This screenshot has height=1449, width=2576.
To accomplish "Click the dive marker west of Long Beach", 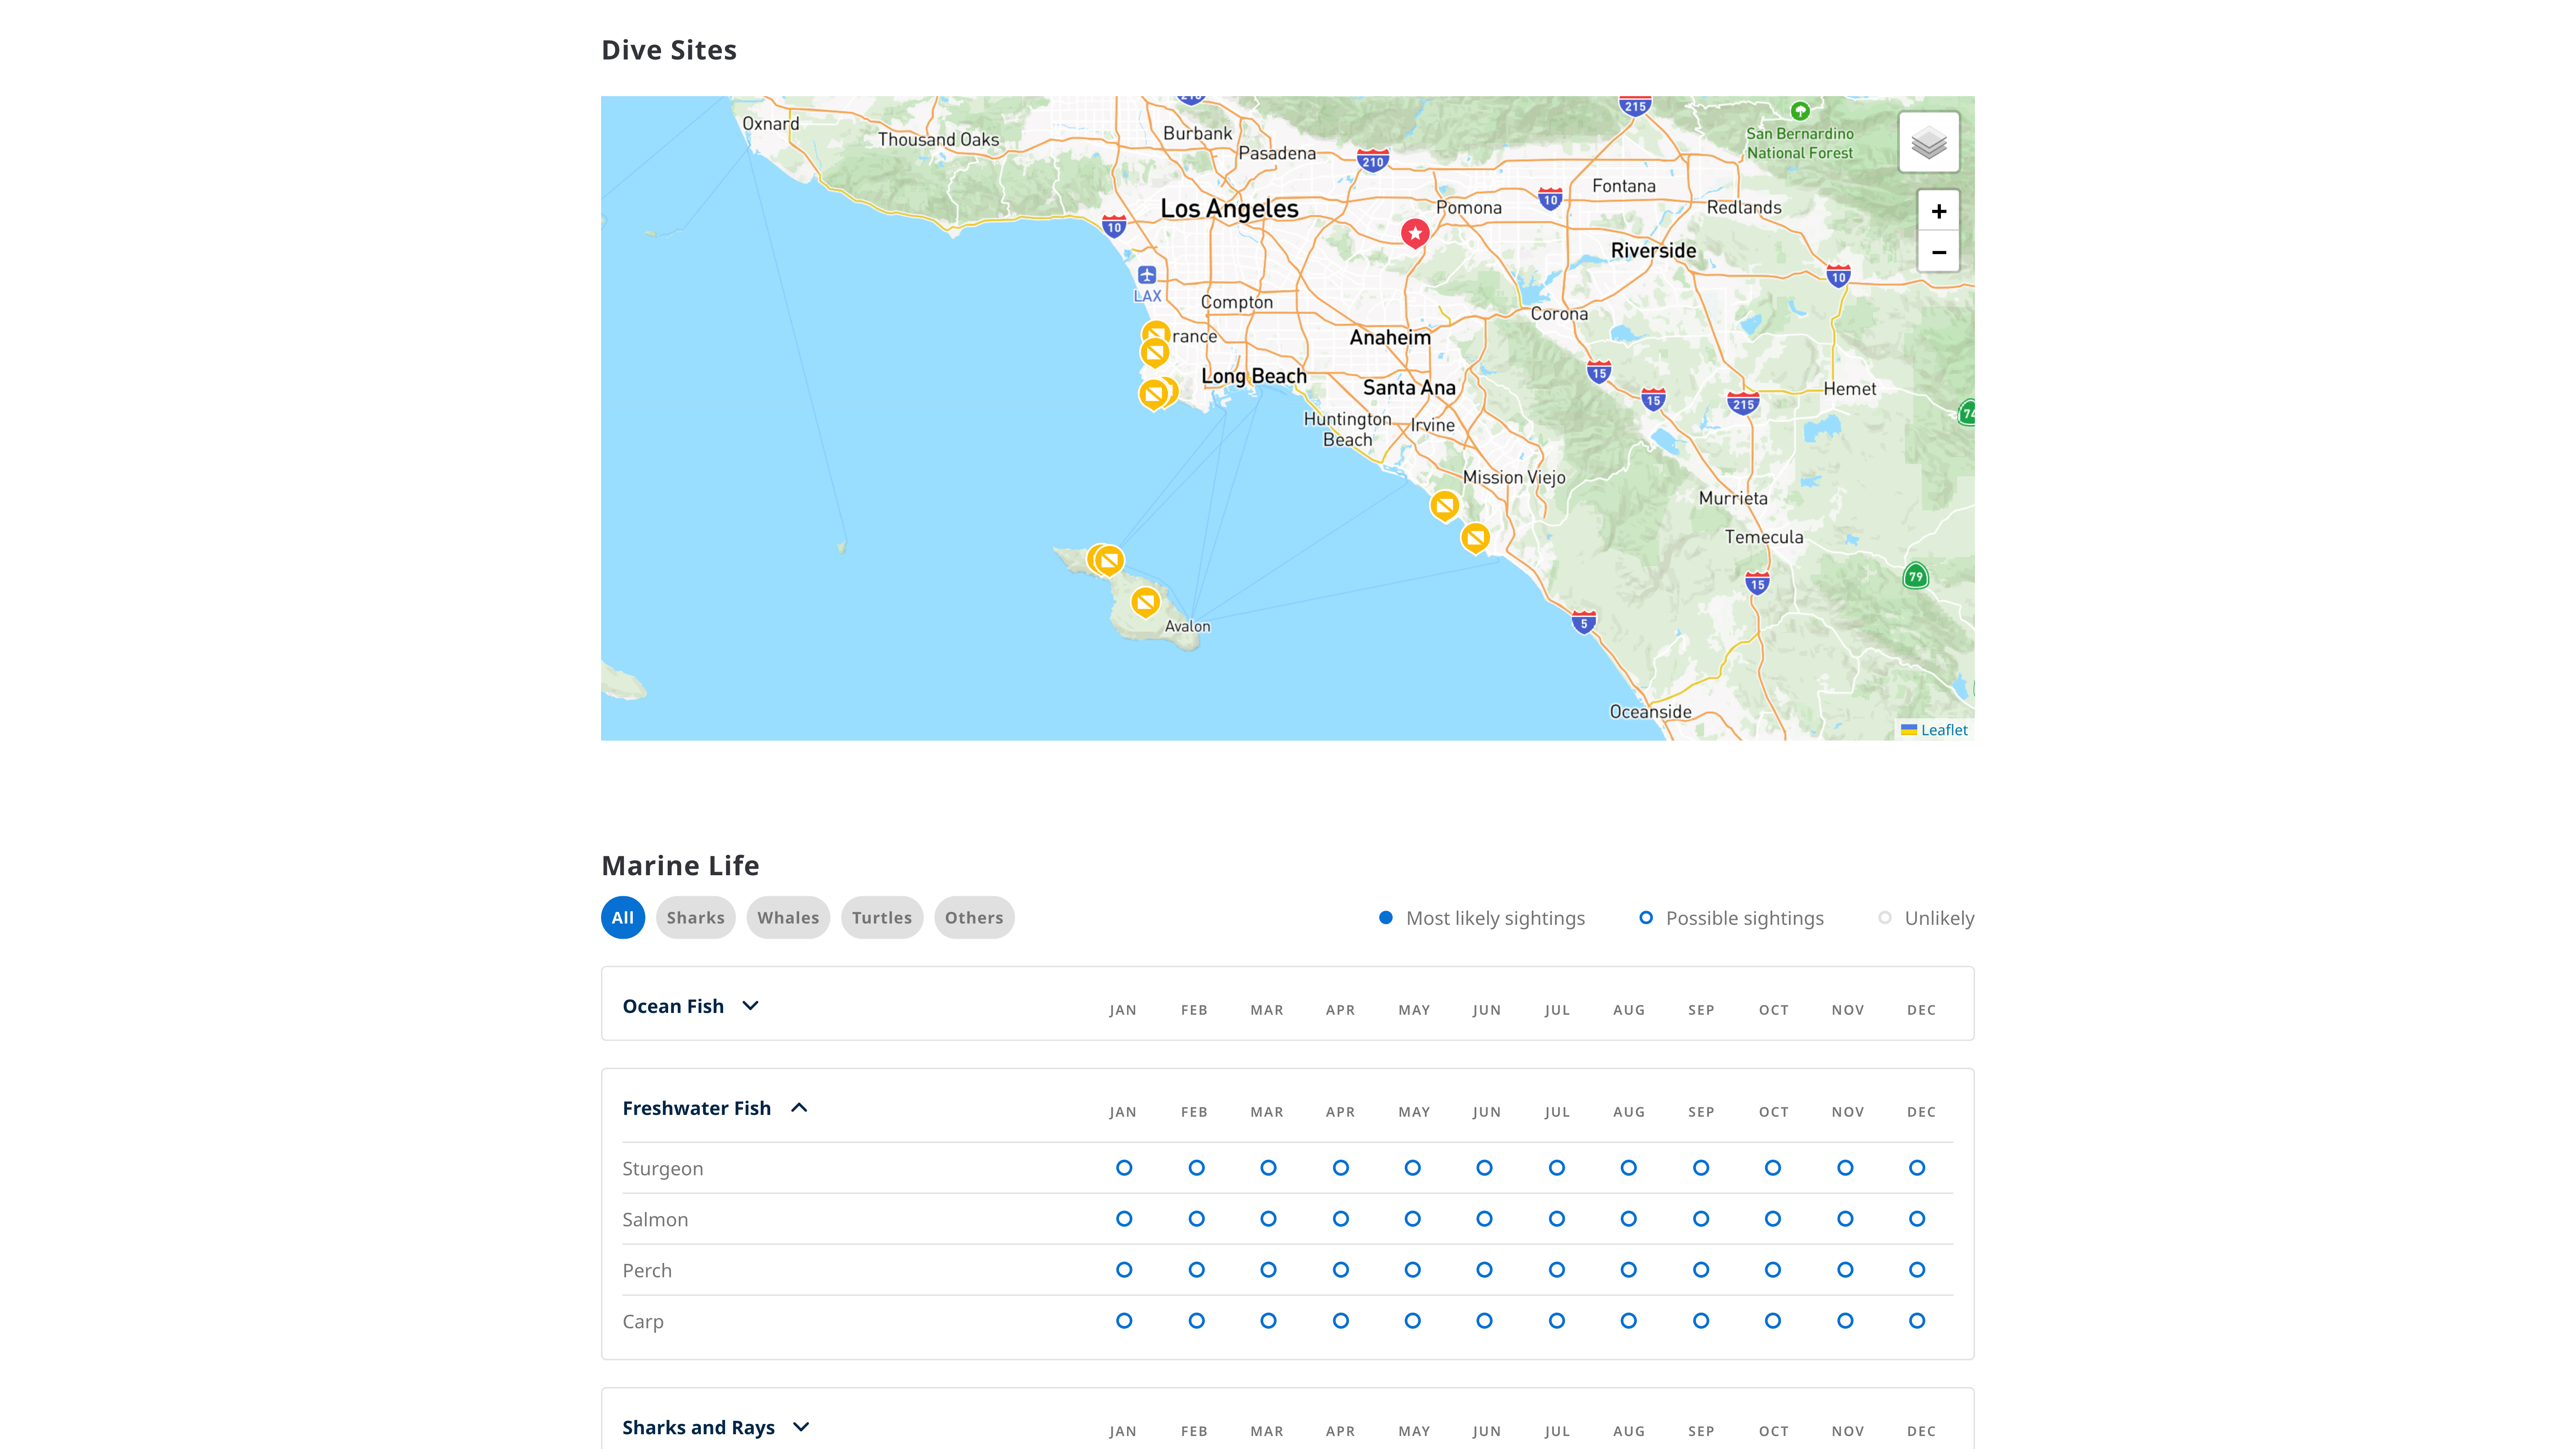I will tap(1153, 393).
